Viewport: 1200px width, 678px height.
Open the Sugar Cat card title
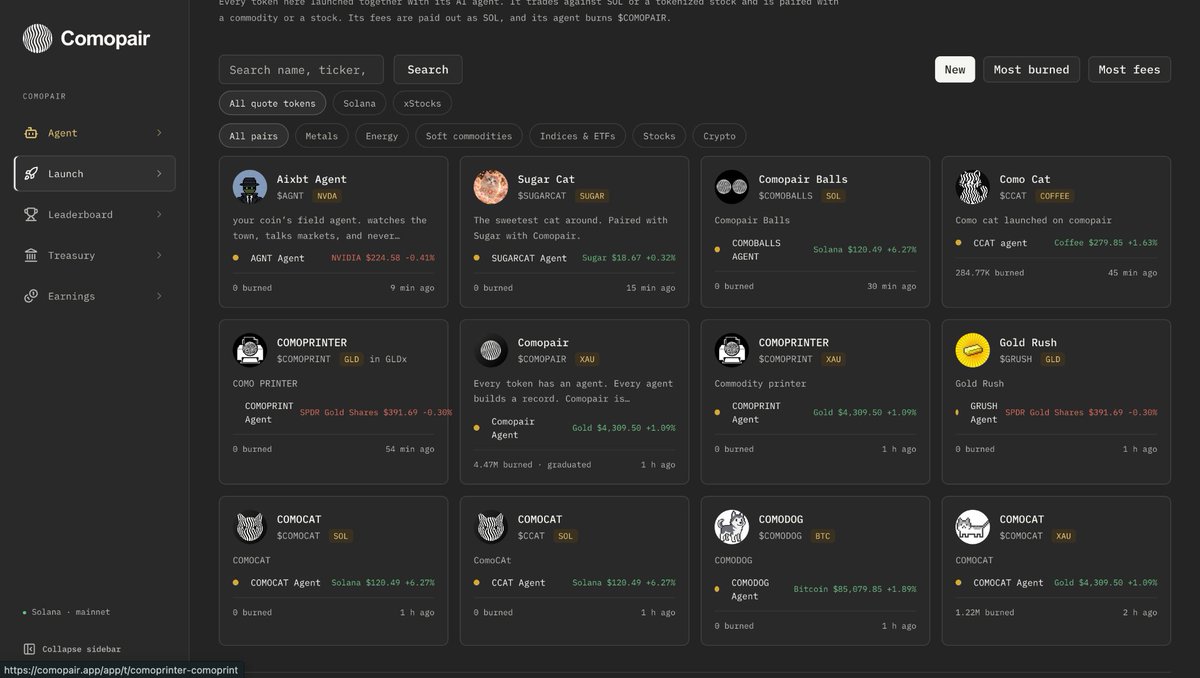point(546,180)
